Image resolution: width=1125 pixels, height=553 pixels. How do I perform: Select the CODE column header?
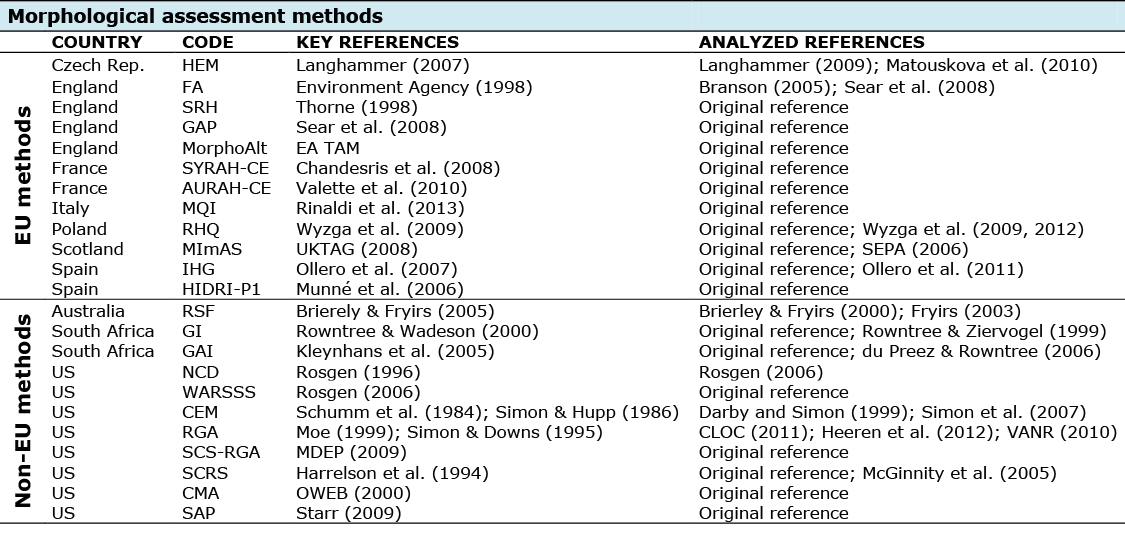[208, 43]
